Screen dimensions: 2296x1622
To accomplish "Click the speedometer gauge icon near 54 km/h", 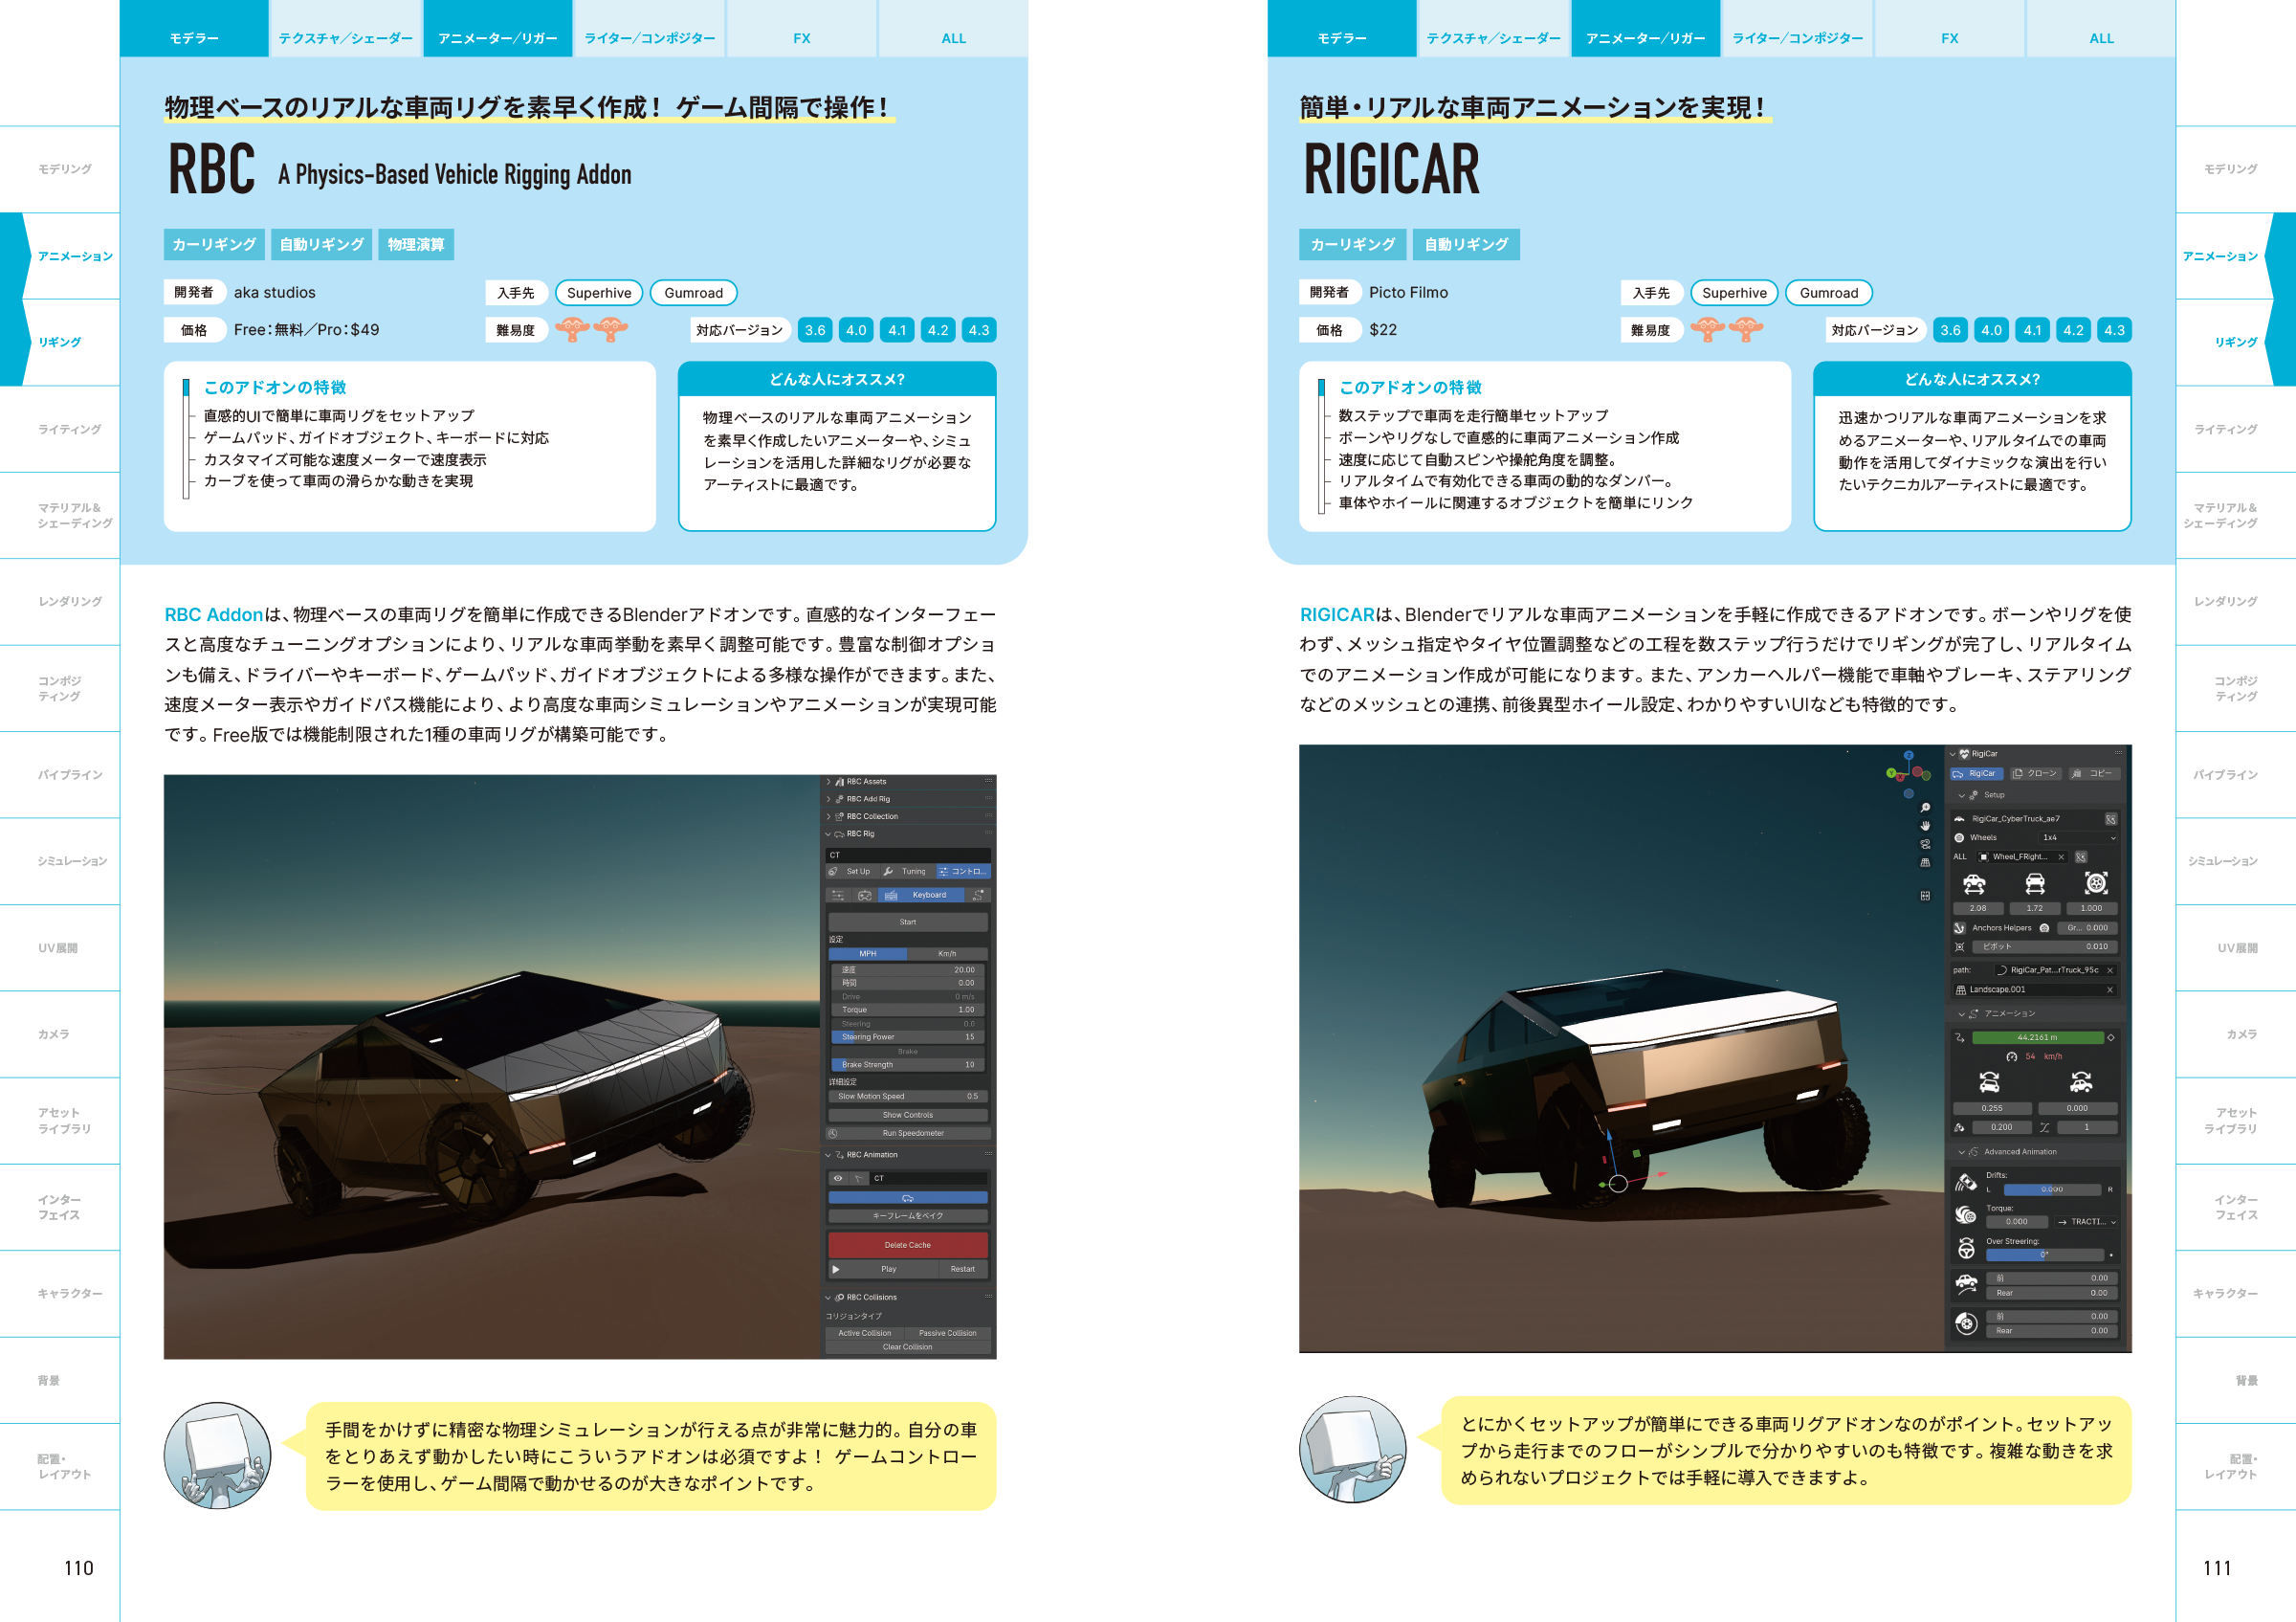I will pos(2011,1057).
